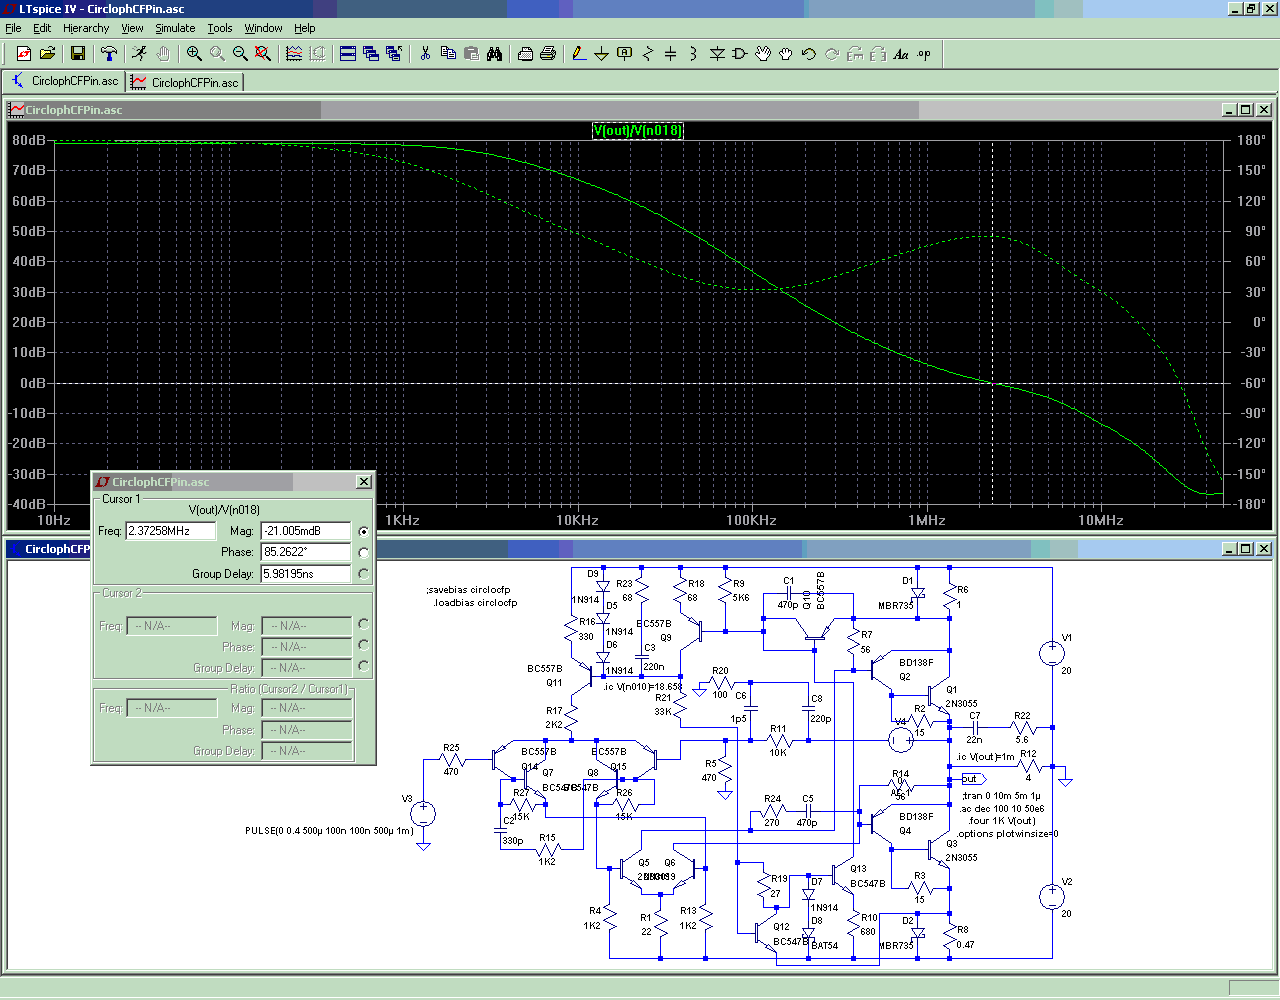Click Autorange waveform plot icon
This screenshot has height=1000, width=1280.
point(294,54)
